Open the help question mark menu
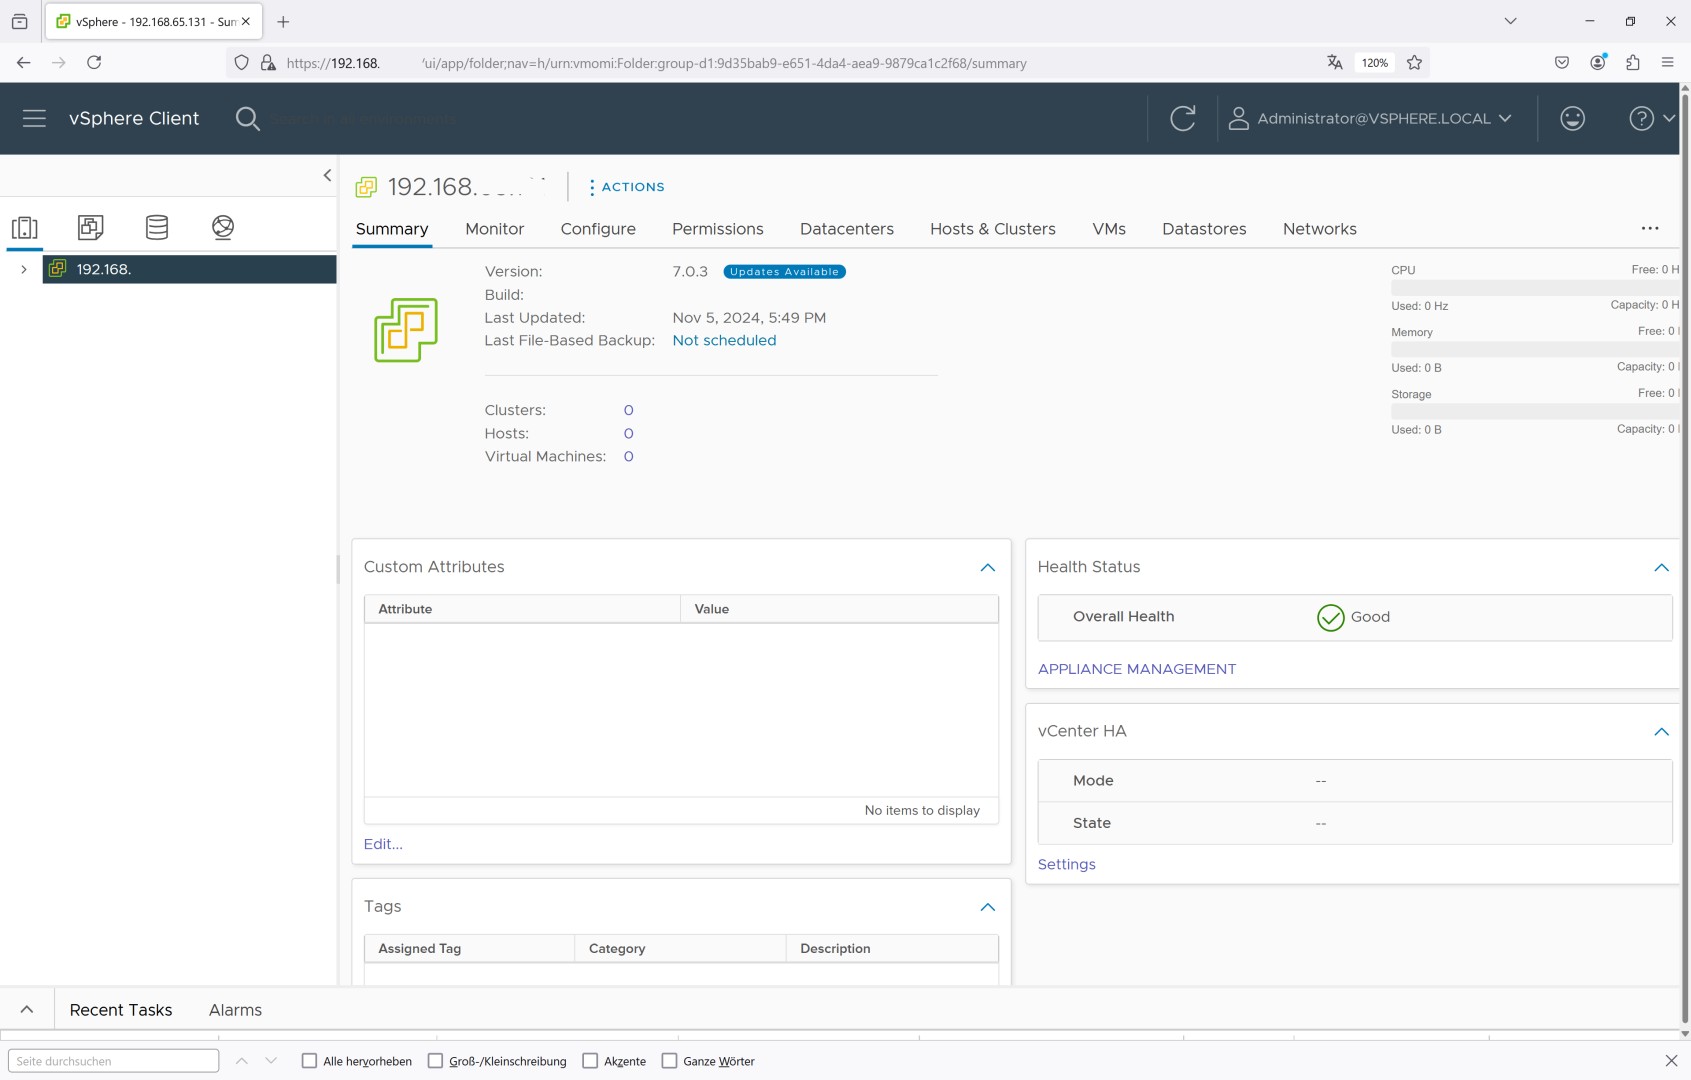 pos(1651,118)
